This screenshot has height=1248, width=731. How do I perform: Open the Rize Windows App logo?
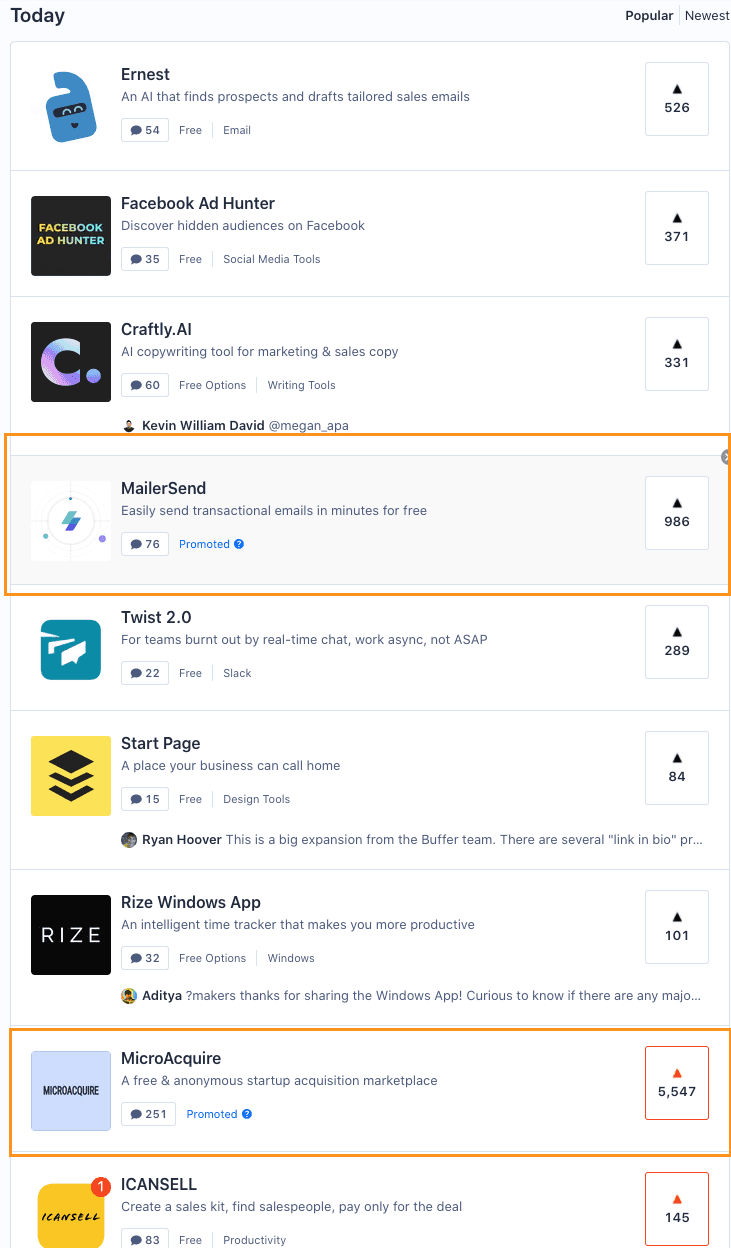pos(71,935)
